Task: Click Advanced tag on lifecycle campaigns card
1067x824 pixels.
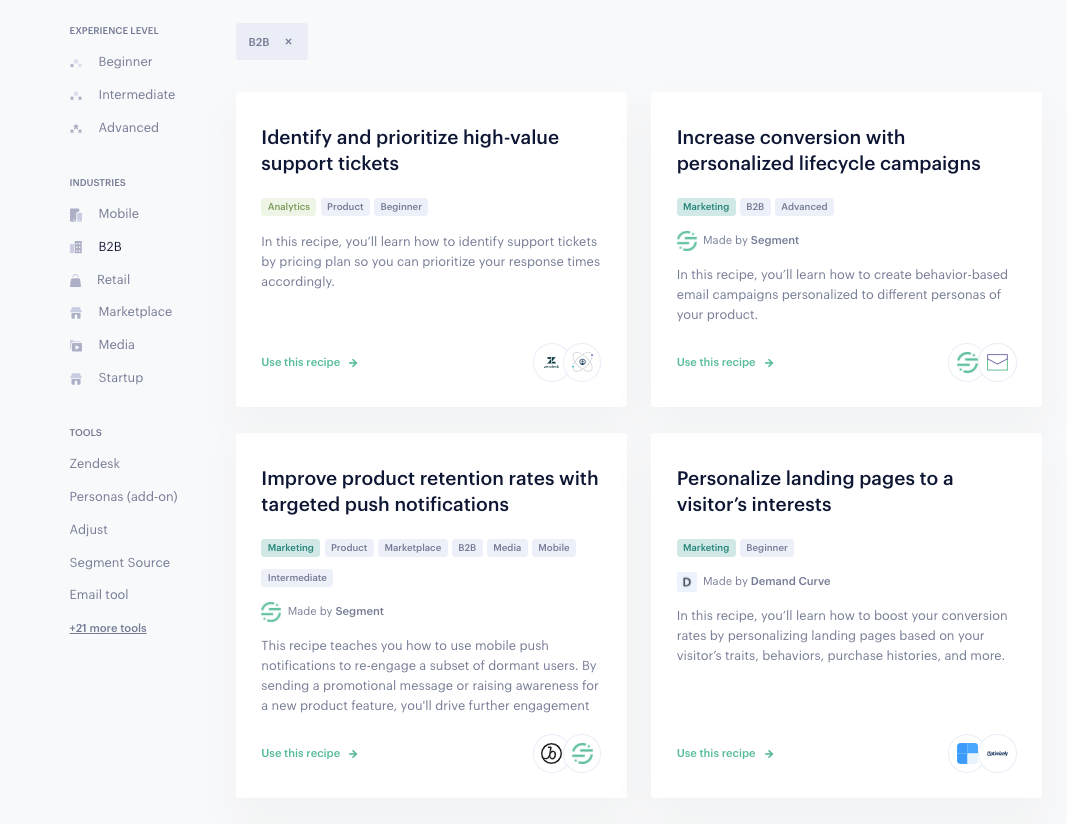Action: (804, 207)
